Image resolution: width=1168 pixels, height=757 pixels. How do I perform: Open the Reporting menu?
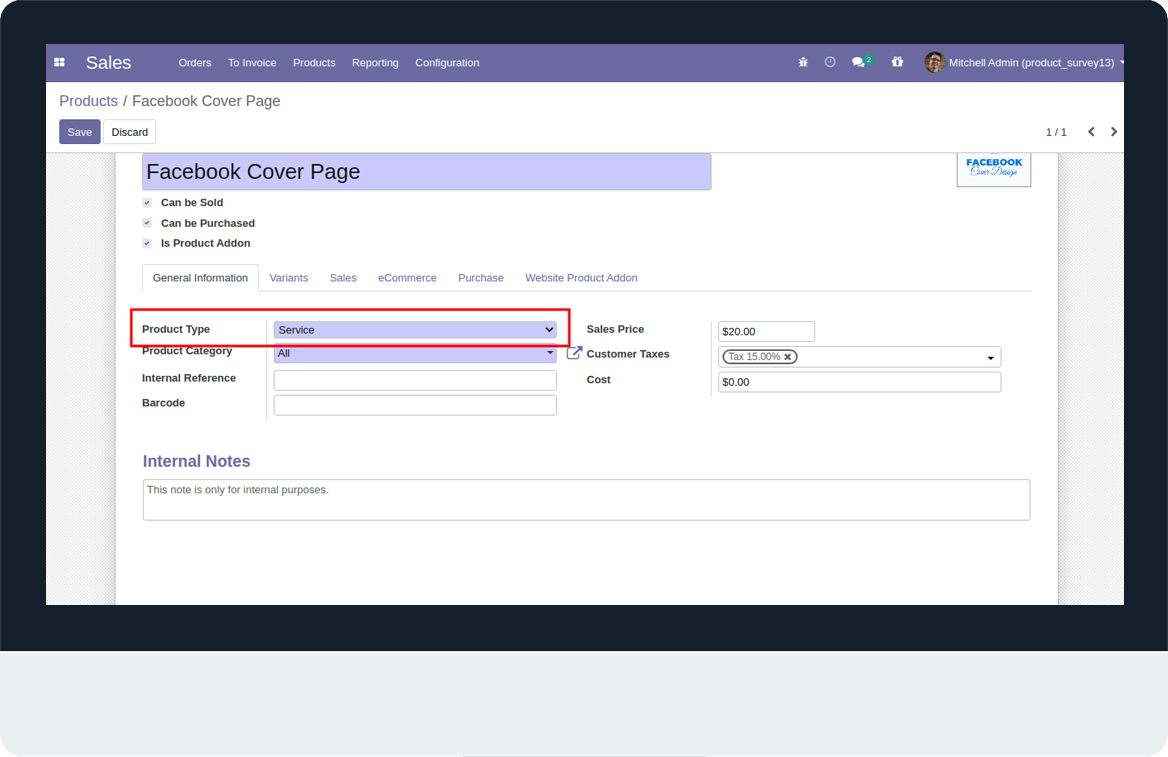coord(375,63)
